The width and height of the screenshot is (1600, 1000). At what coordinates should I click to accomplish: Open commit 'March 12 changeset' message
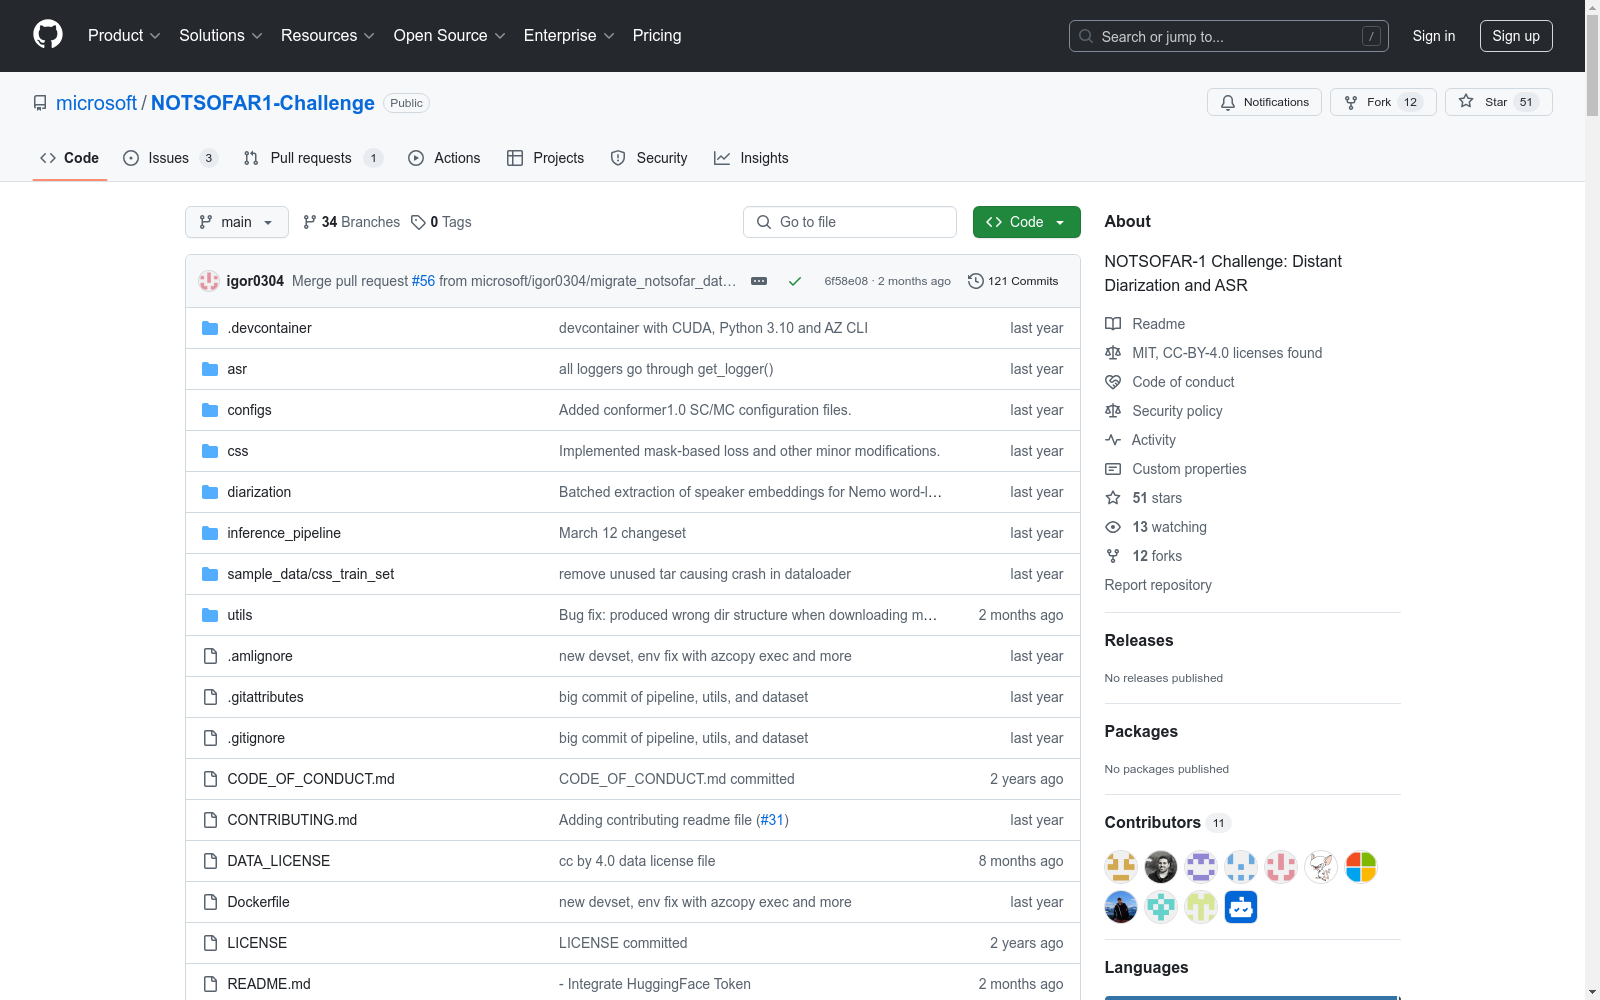[622, 533]
